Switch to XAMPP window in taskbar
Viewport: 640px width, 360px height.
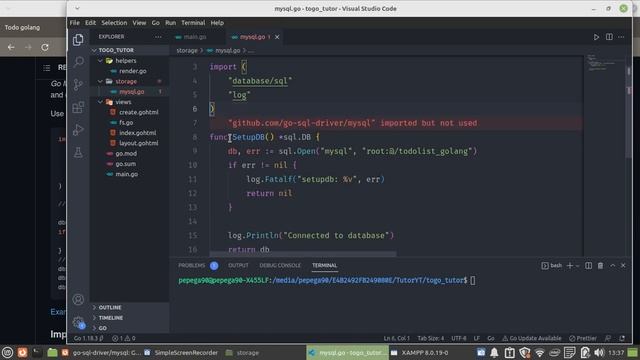[x=420, y=353]
